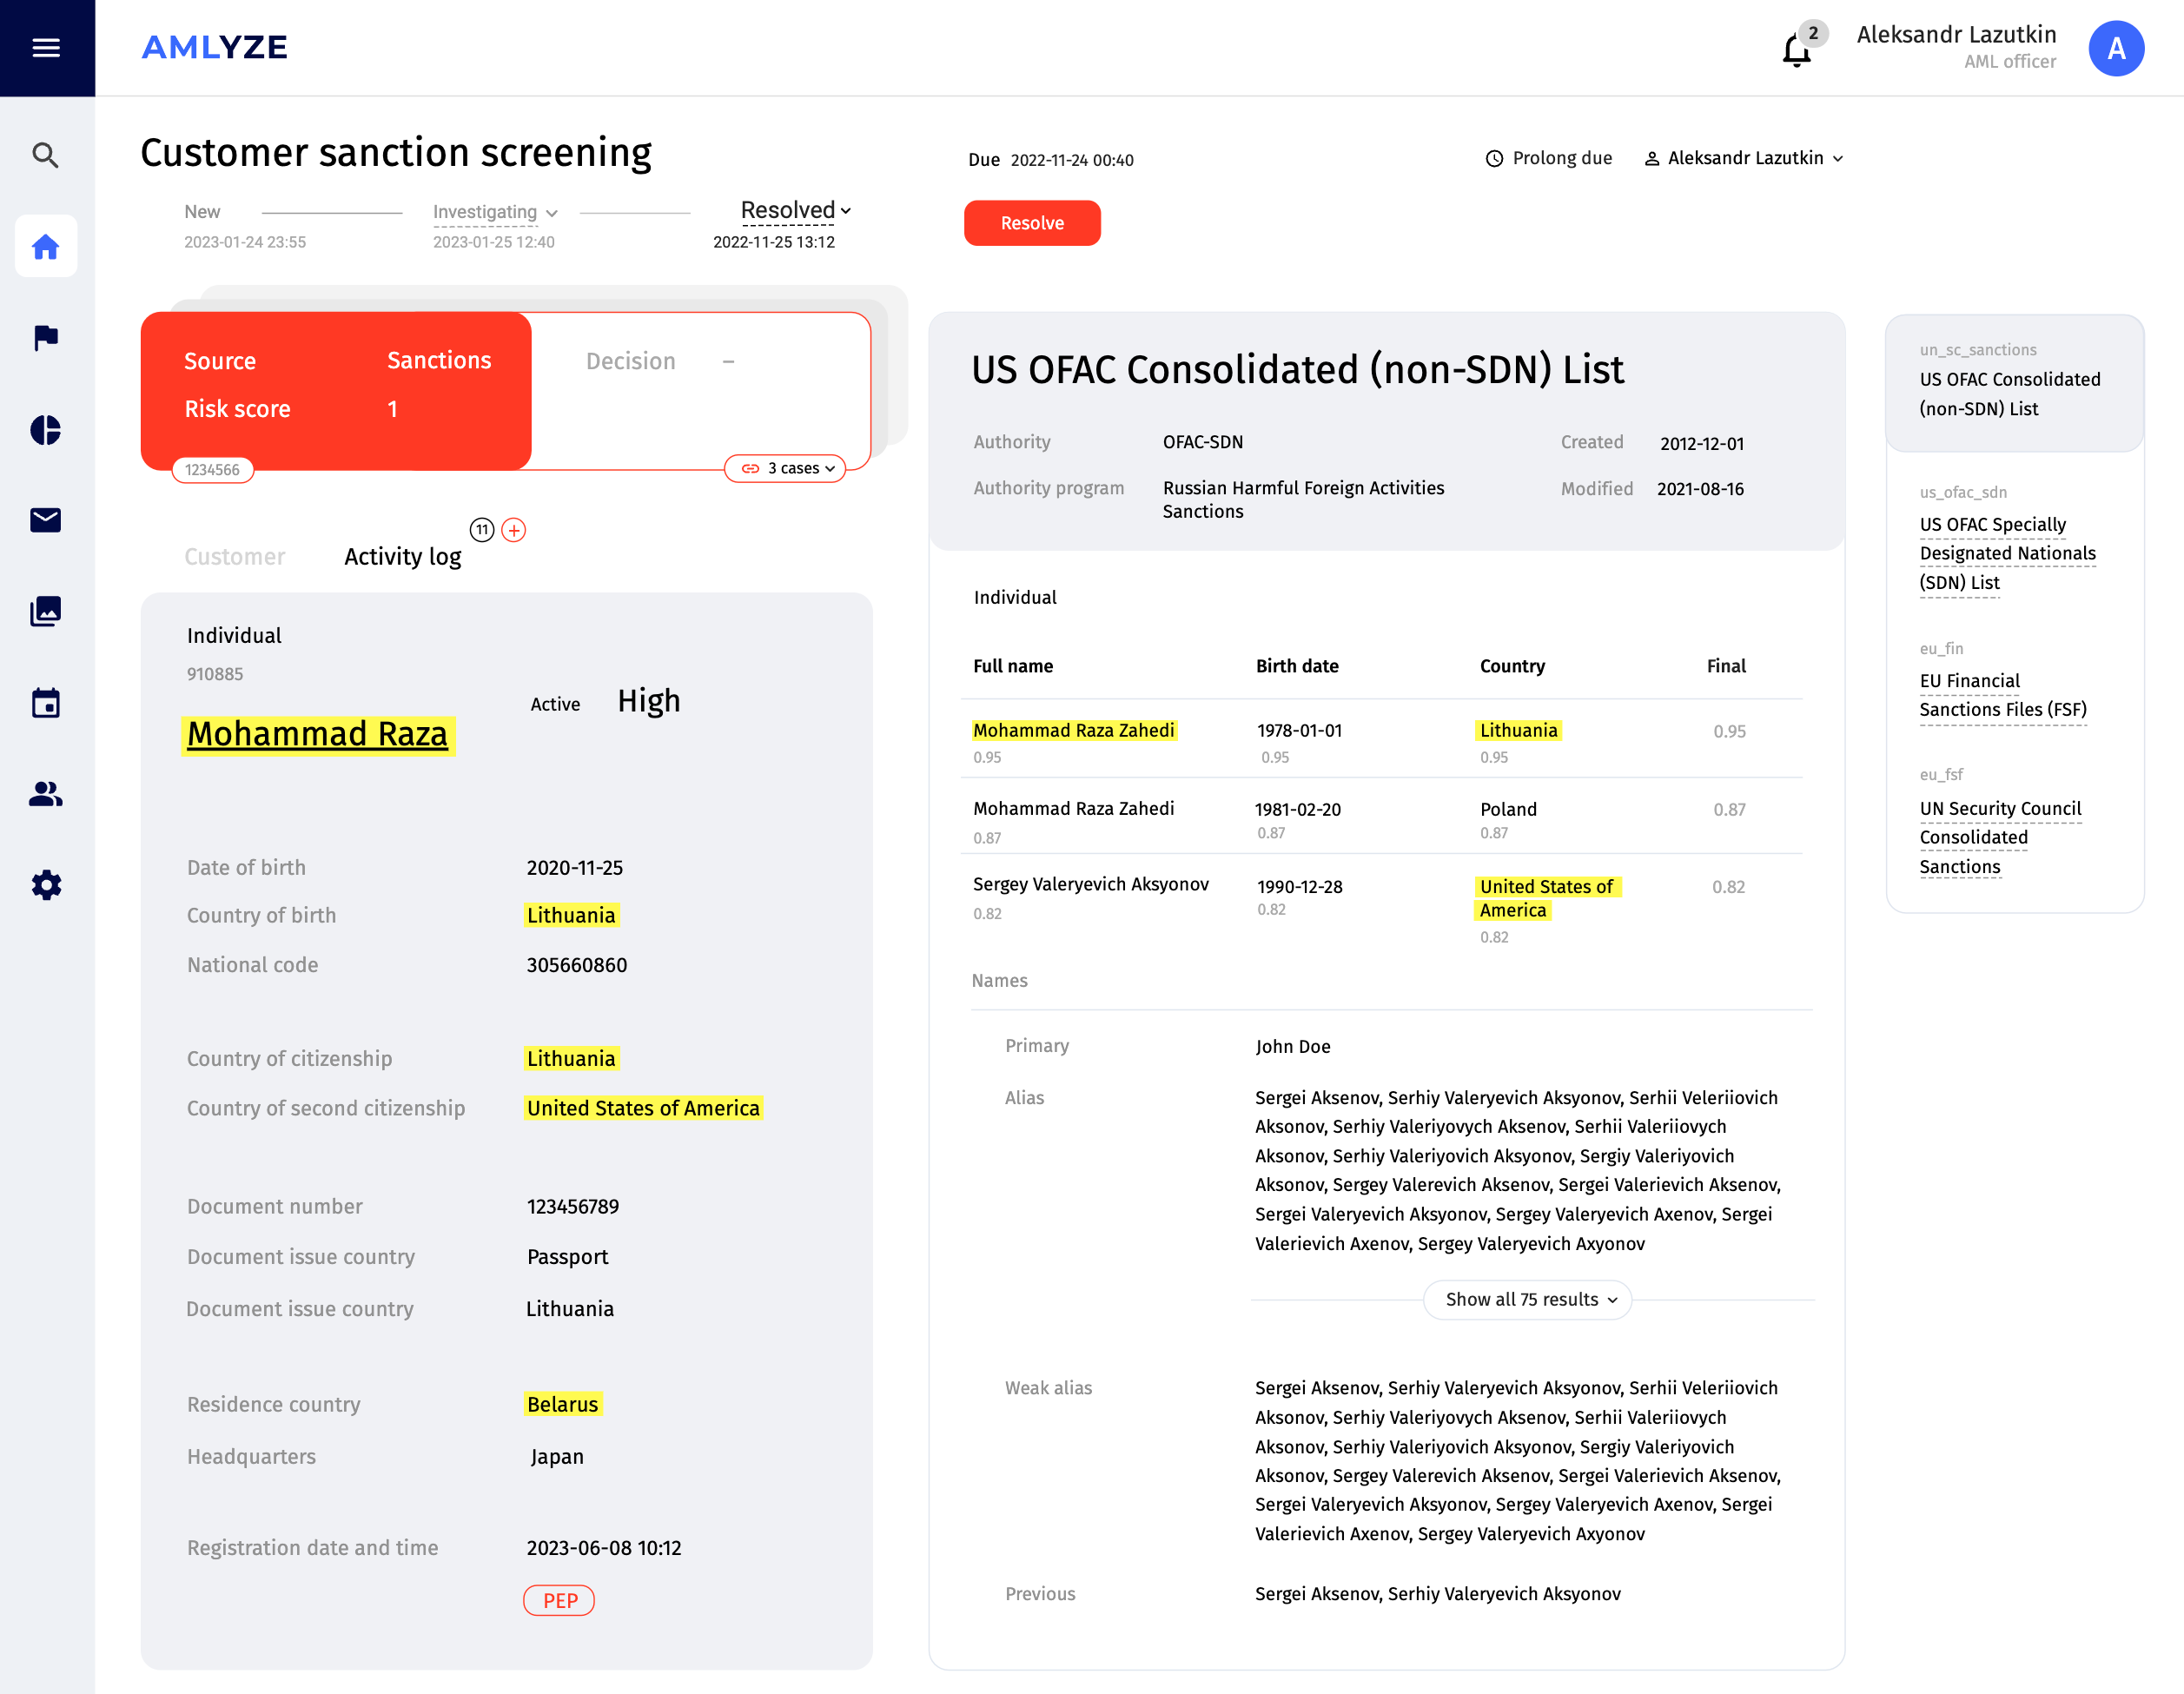This screenshot has height=1694, width=2184.
Task: Open the settings gear icon
Action: (x=46, y=885)
